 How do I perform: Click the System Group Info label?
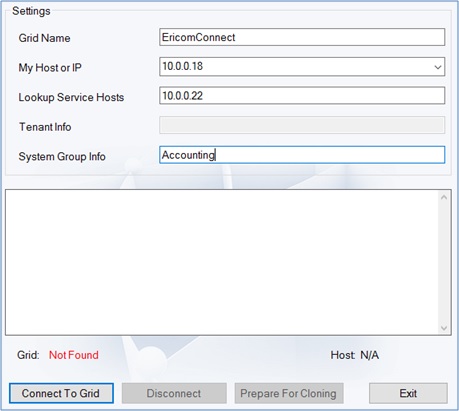pos(62,156)
